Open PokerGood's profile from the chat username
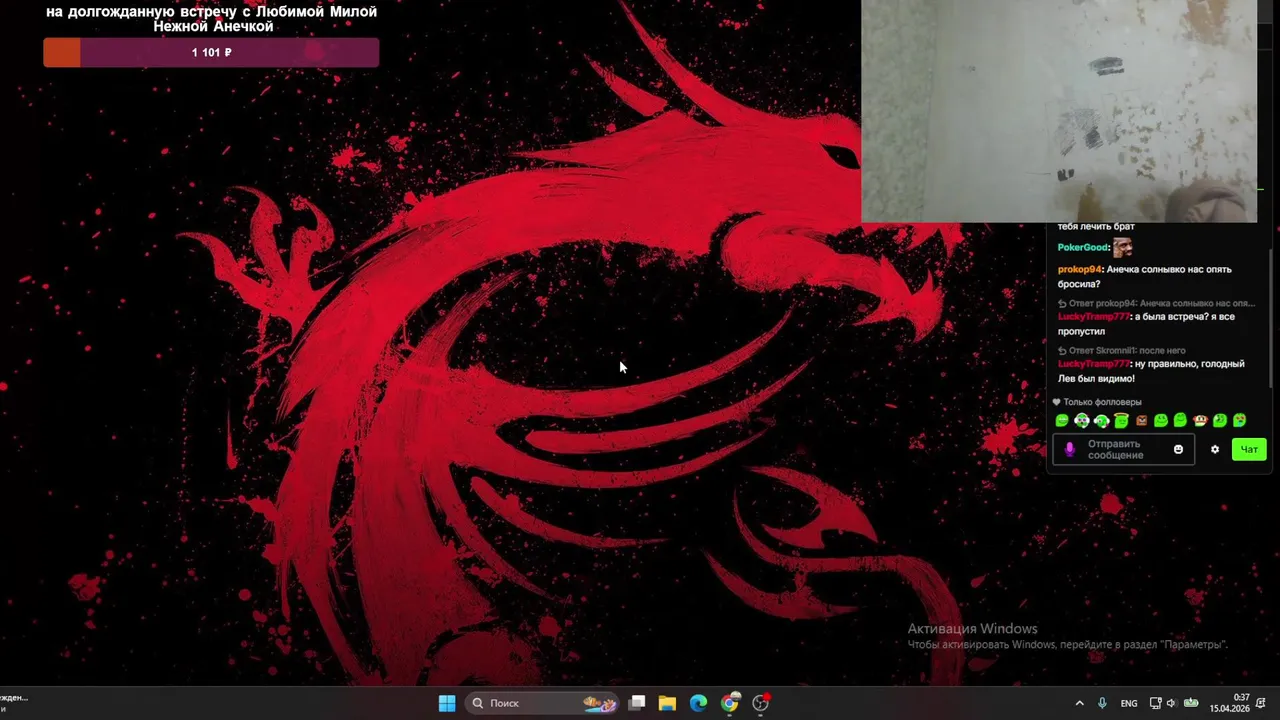The image size is (1280, 720). point(1083,248)
